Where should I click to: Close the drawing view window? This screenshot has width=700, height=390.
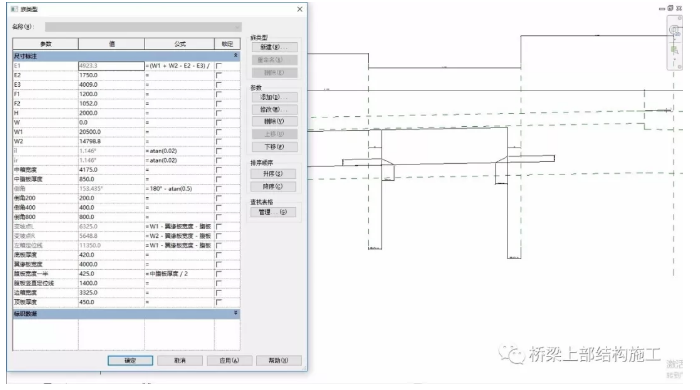pyautogui.click(x=679, y=8)
